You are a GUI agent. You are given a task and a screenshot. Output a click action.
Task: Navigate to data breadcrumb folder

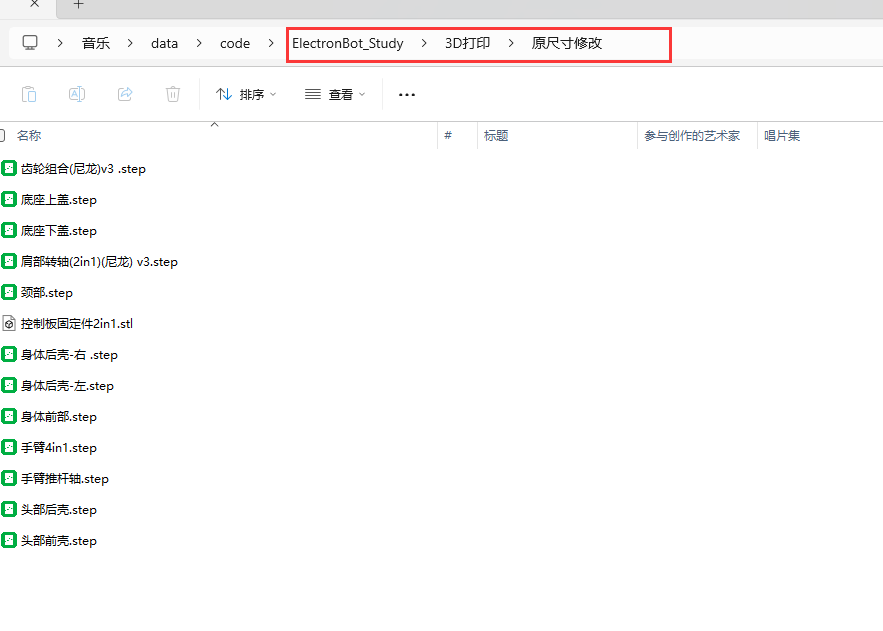click(164, 43)
